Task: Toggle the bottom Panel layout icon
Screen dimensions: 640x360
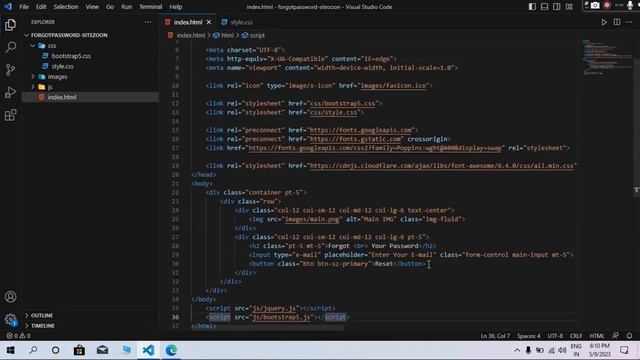Action: [544, 7]
